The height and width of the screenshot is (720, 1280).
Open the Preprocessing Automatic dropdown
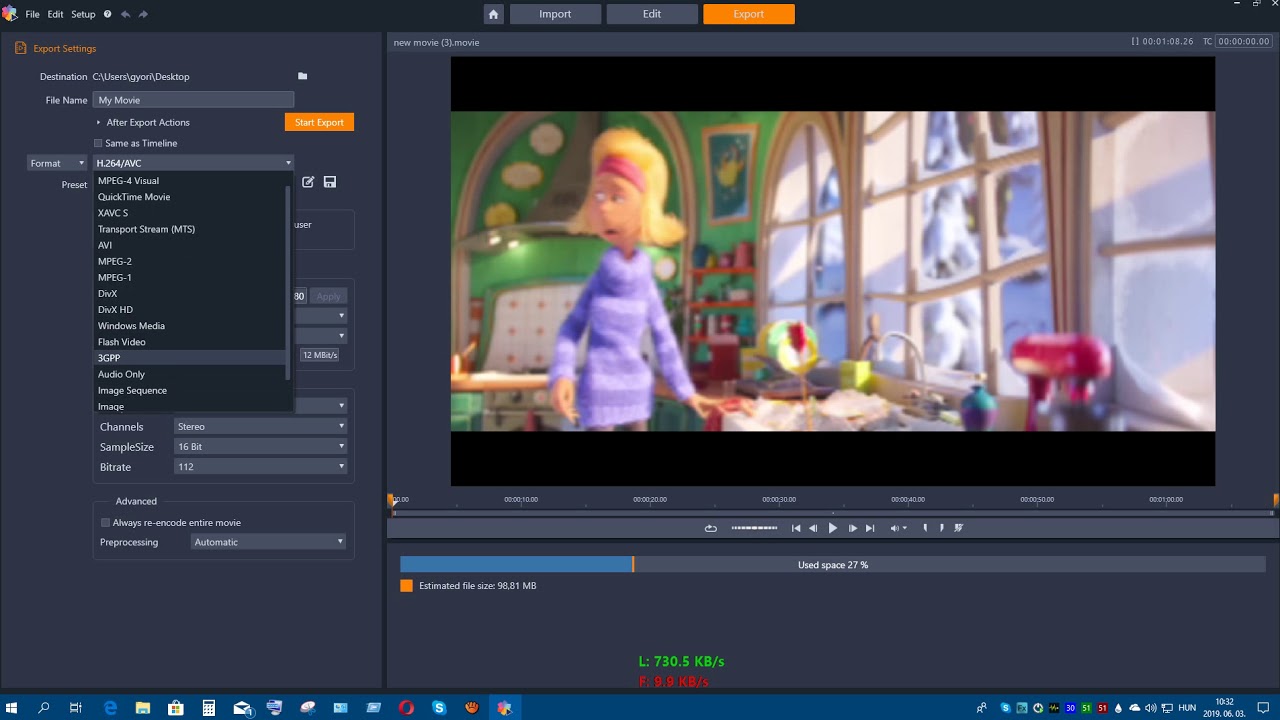click(x=269, y=542)
